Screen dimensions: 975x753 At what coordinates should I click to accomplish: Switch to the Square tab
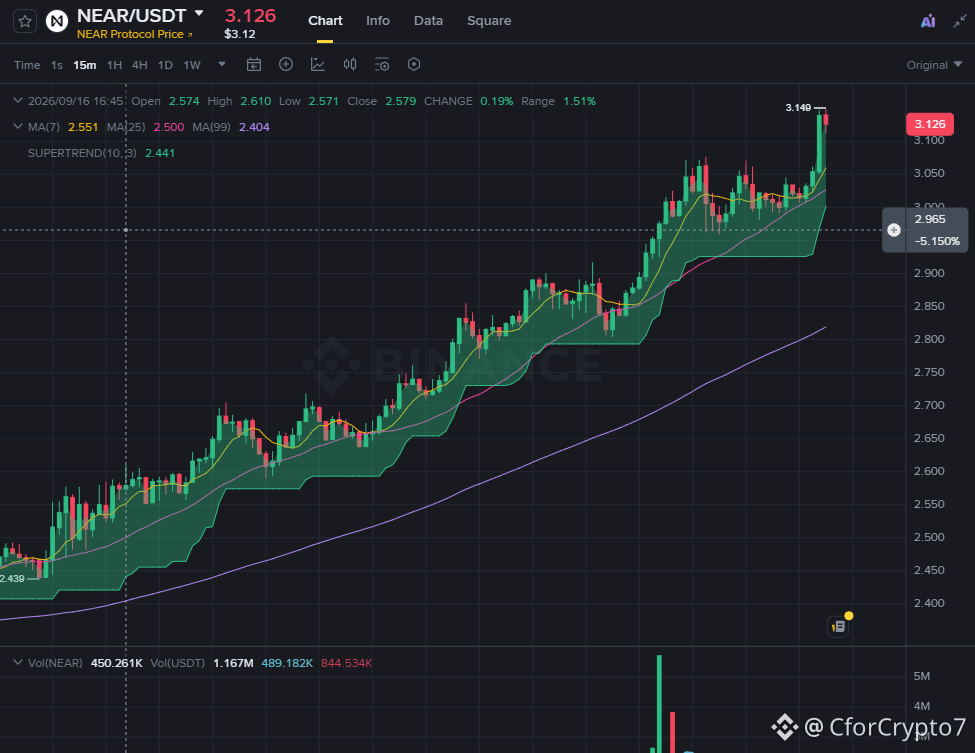click(489, 21)
